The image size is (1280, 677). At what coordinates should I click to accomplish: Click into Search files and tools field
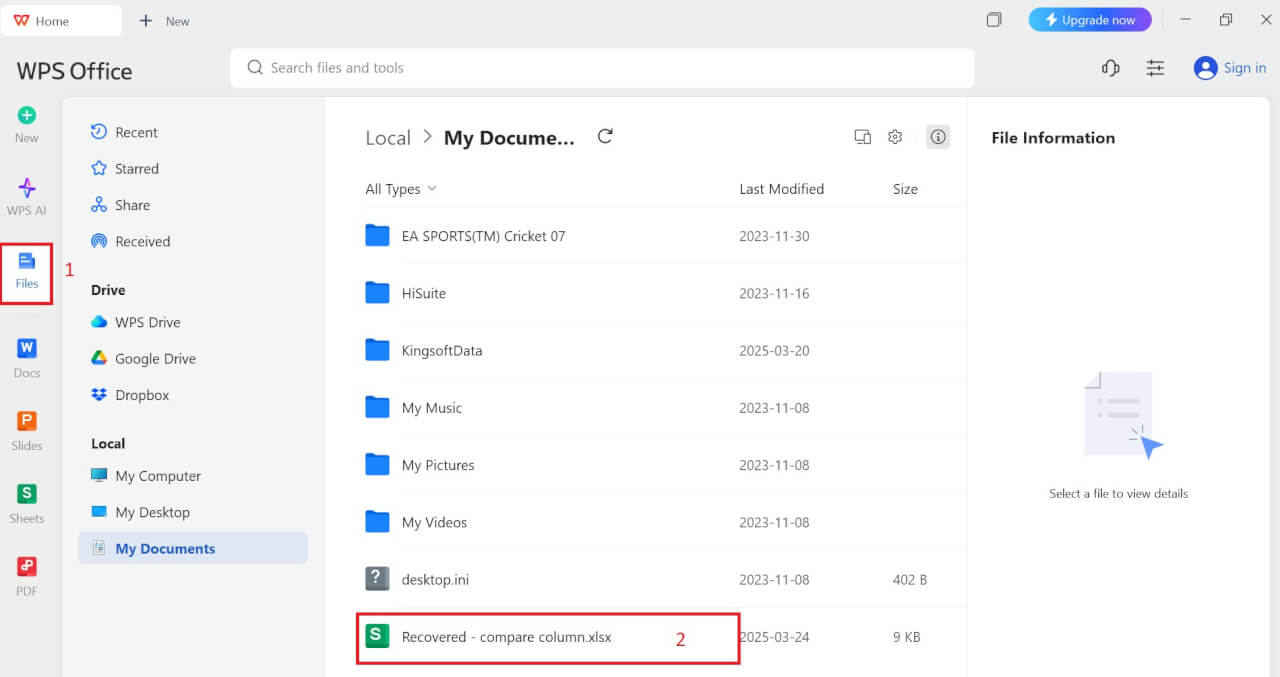coord(602,68)
